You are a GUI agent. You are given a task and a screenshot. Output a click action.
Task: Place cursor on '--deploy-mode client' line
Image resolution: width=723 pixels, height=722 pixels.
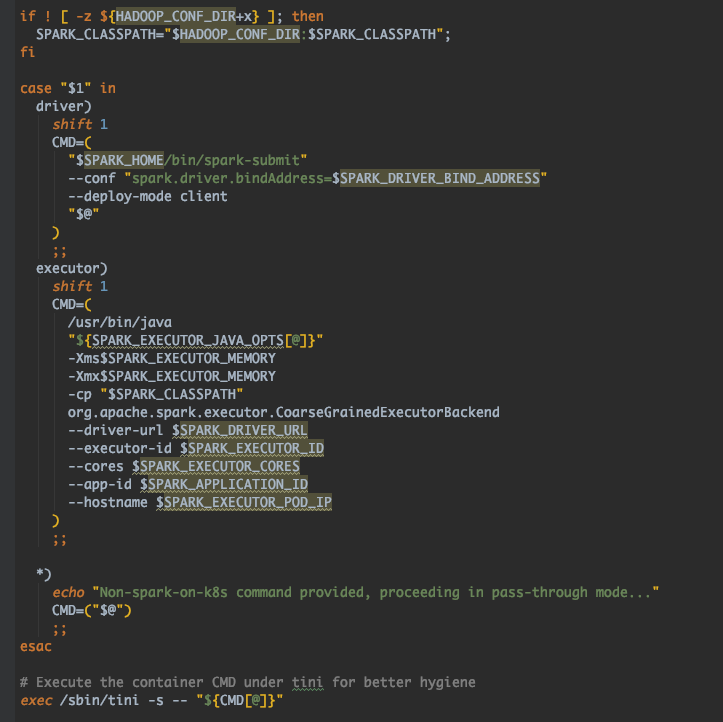(147, 196)
